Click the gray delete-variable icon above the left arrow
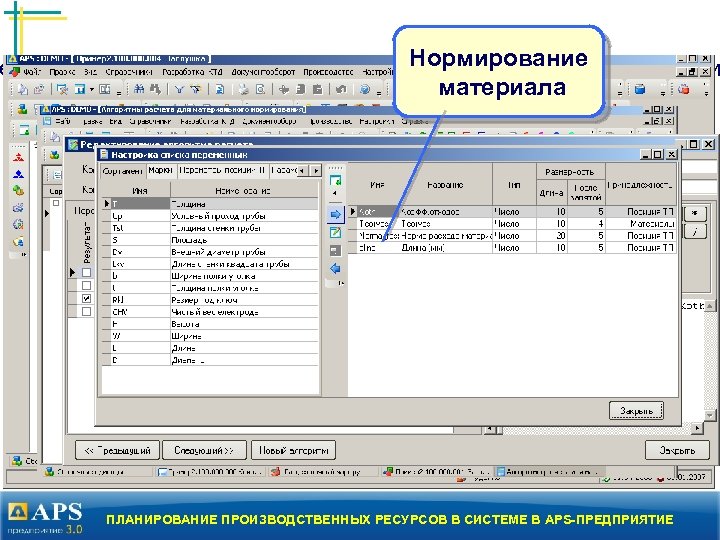This screenshot has width=720, height=540. click(x=336, y=251)
